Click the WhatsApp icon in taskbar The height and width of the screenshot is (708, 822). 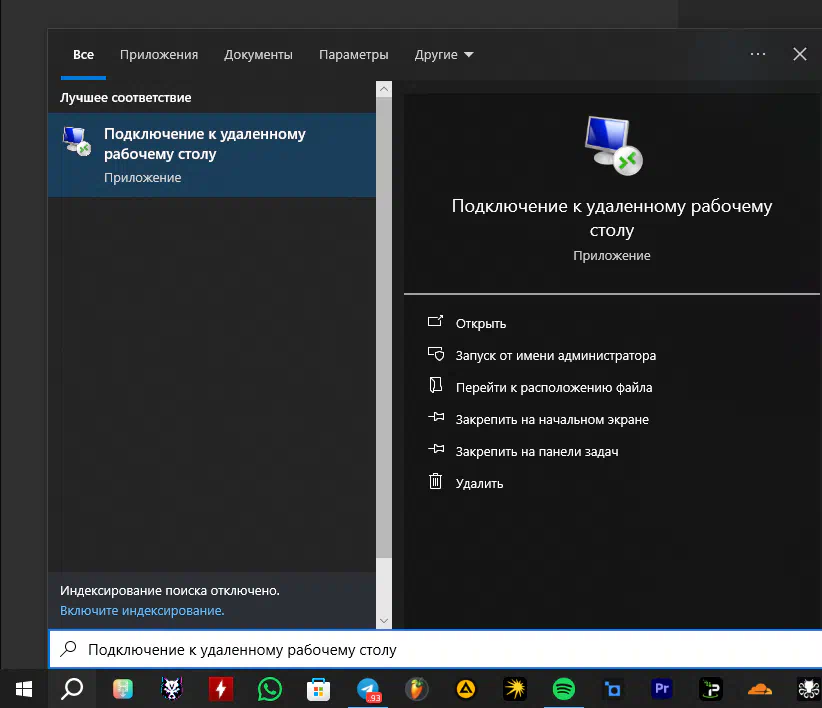[x=270, y=688]
